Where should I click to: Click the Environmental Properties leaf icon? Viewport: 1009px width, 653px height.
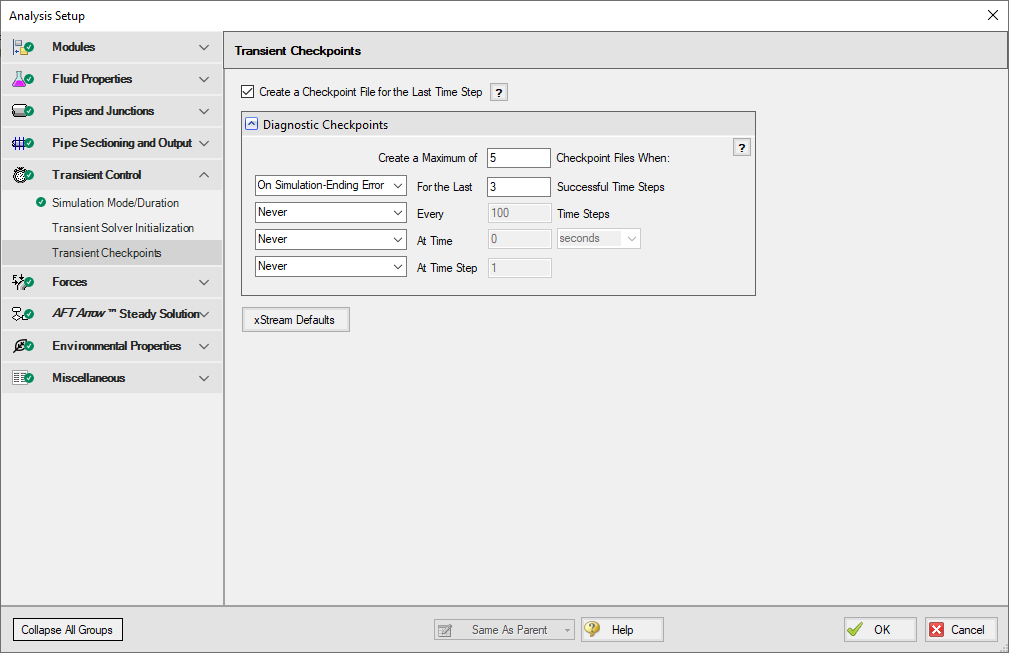tap(23, 346)
